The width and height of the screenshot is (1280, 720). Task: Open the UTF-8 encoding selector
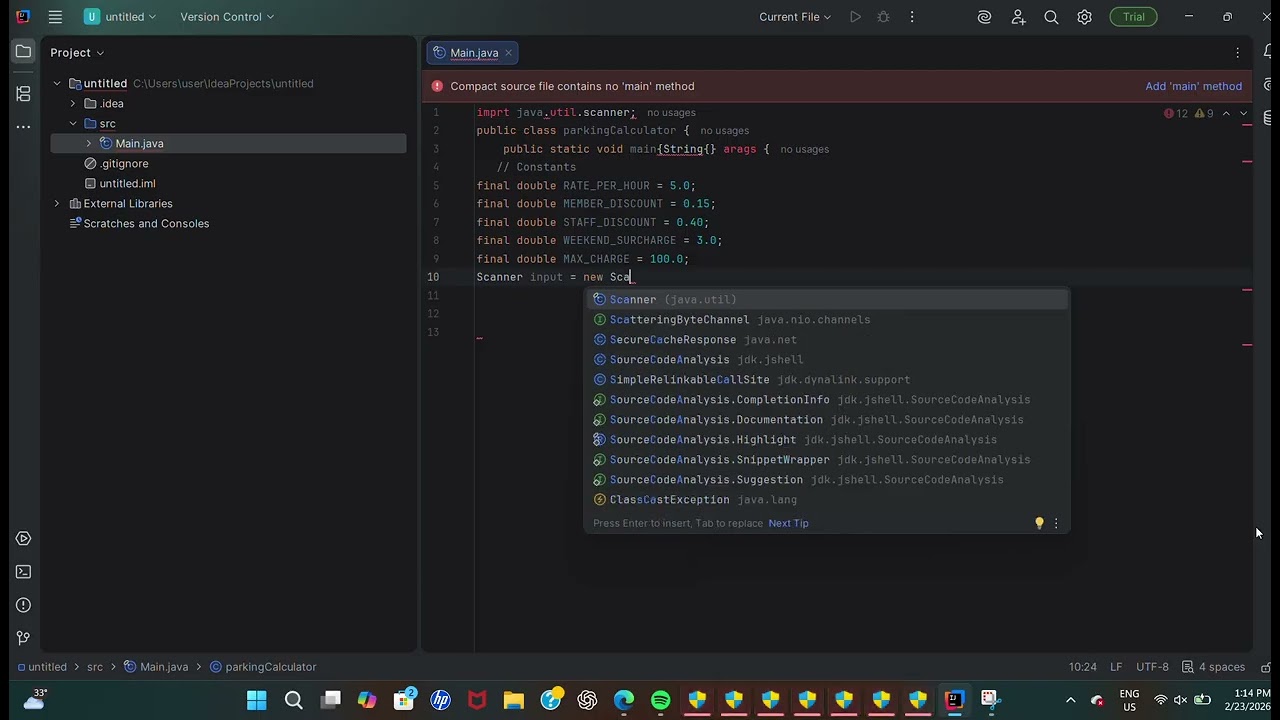[1152, 667]
